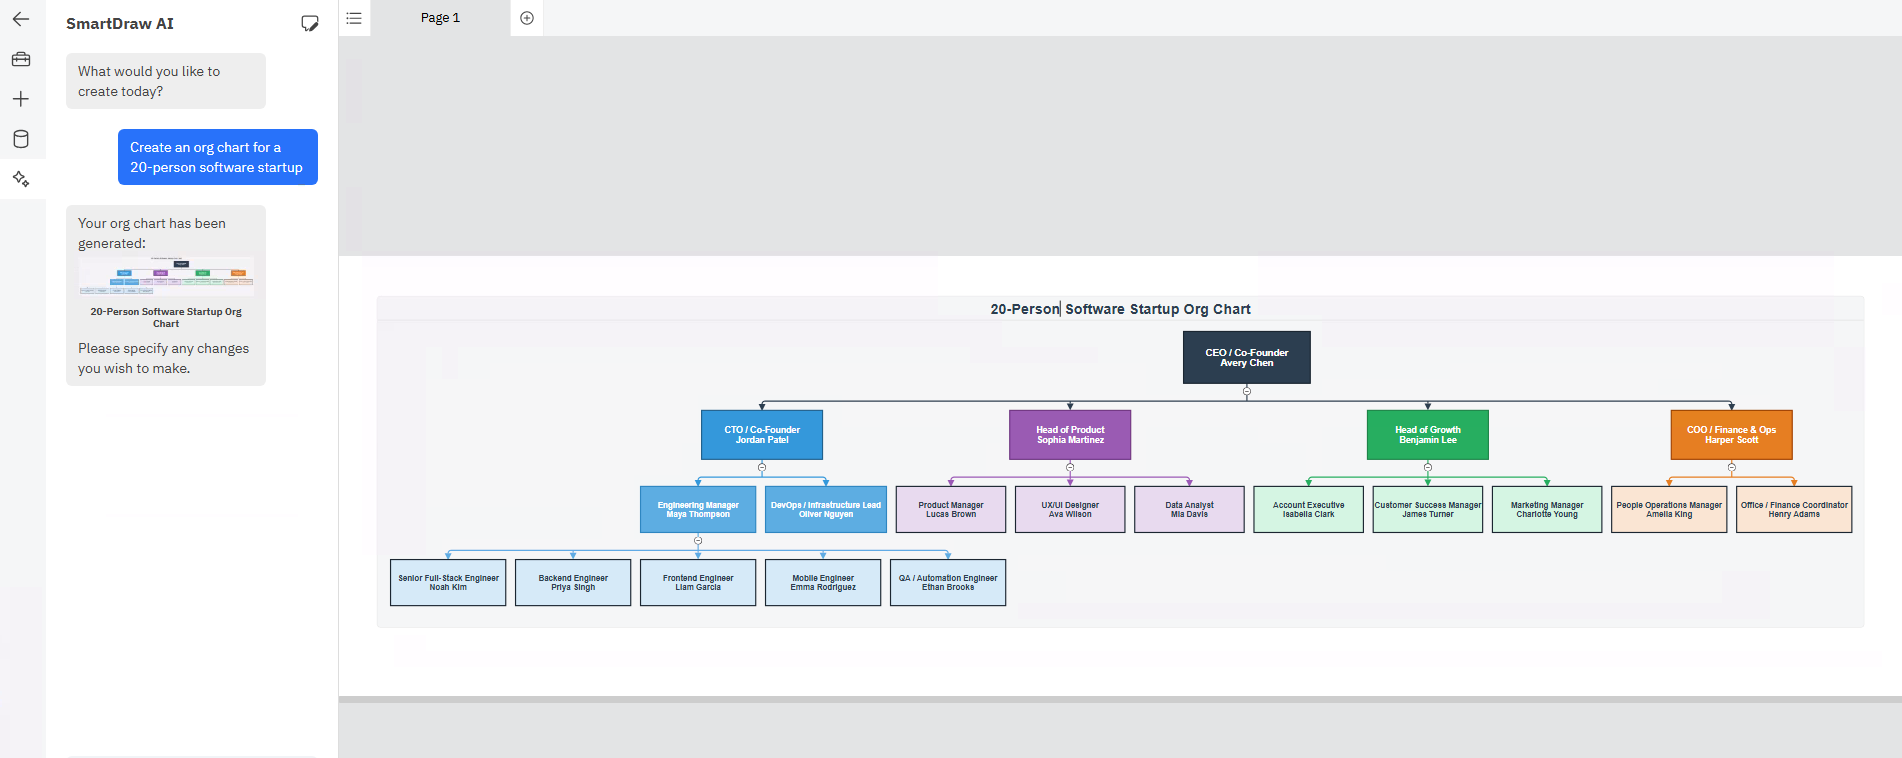Select Engineering Manager Maya Thompson box
1902x758 pixels.
click(698, 509)
